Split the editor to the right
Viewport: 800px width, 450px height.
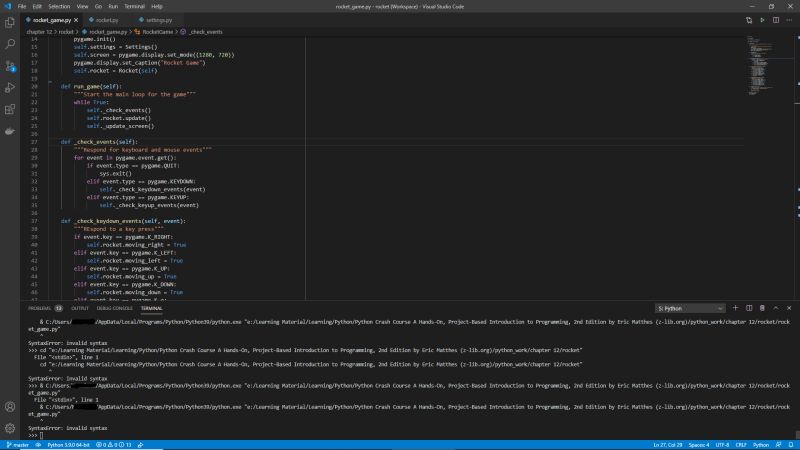pos(776,20)
